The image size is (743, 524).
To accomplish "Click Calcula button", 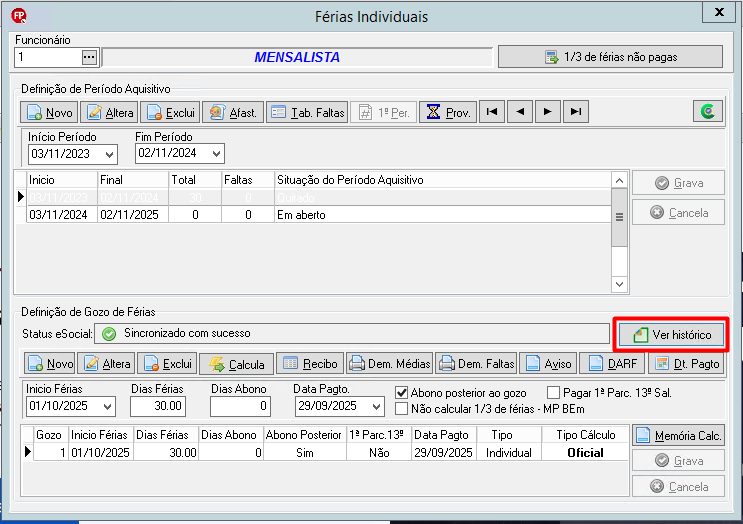I will (x=236, y=364).
